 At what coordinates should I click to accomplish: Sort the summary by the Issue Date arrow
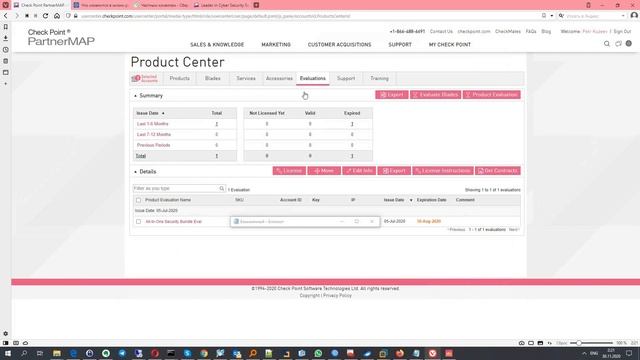click(x=163, y=113)
